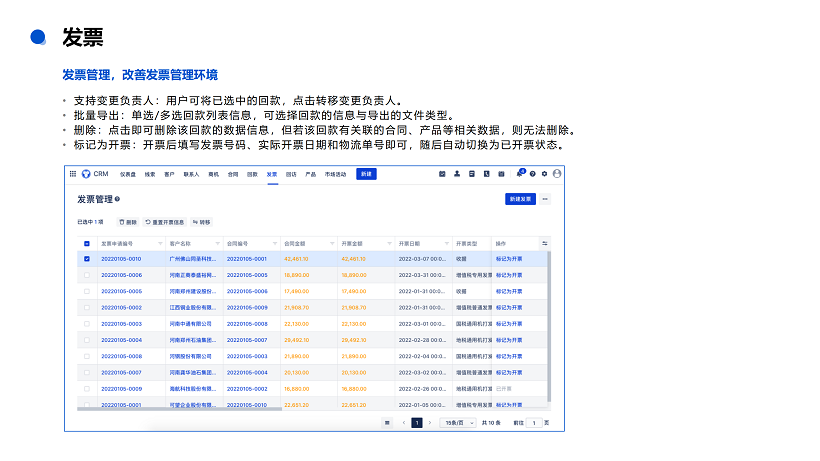The image size is (820, 461).
Task: Open the help question mark icon
Action: (x=532, y=174)
